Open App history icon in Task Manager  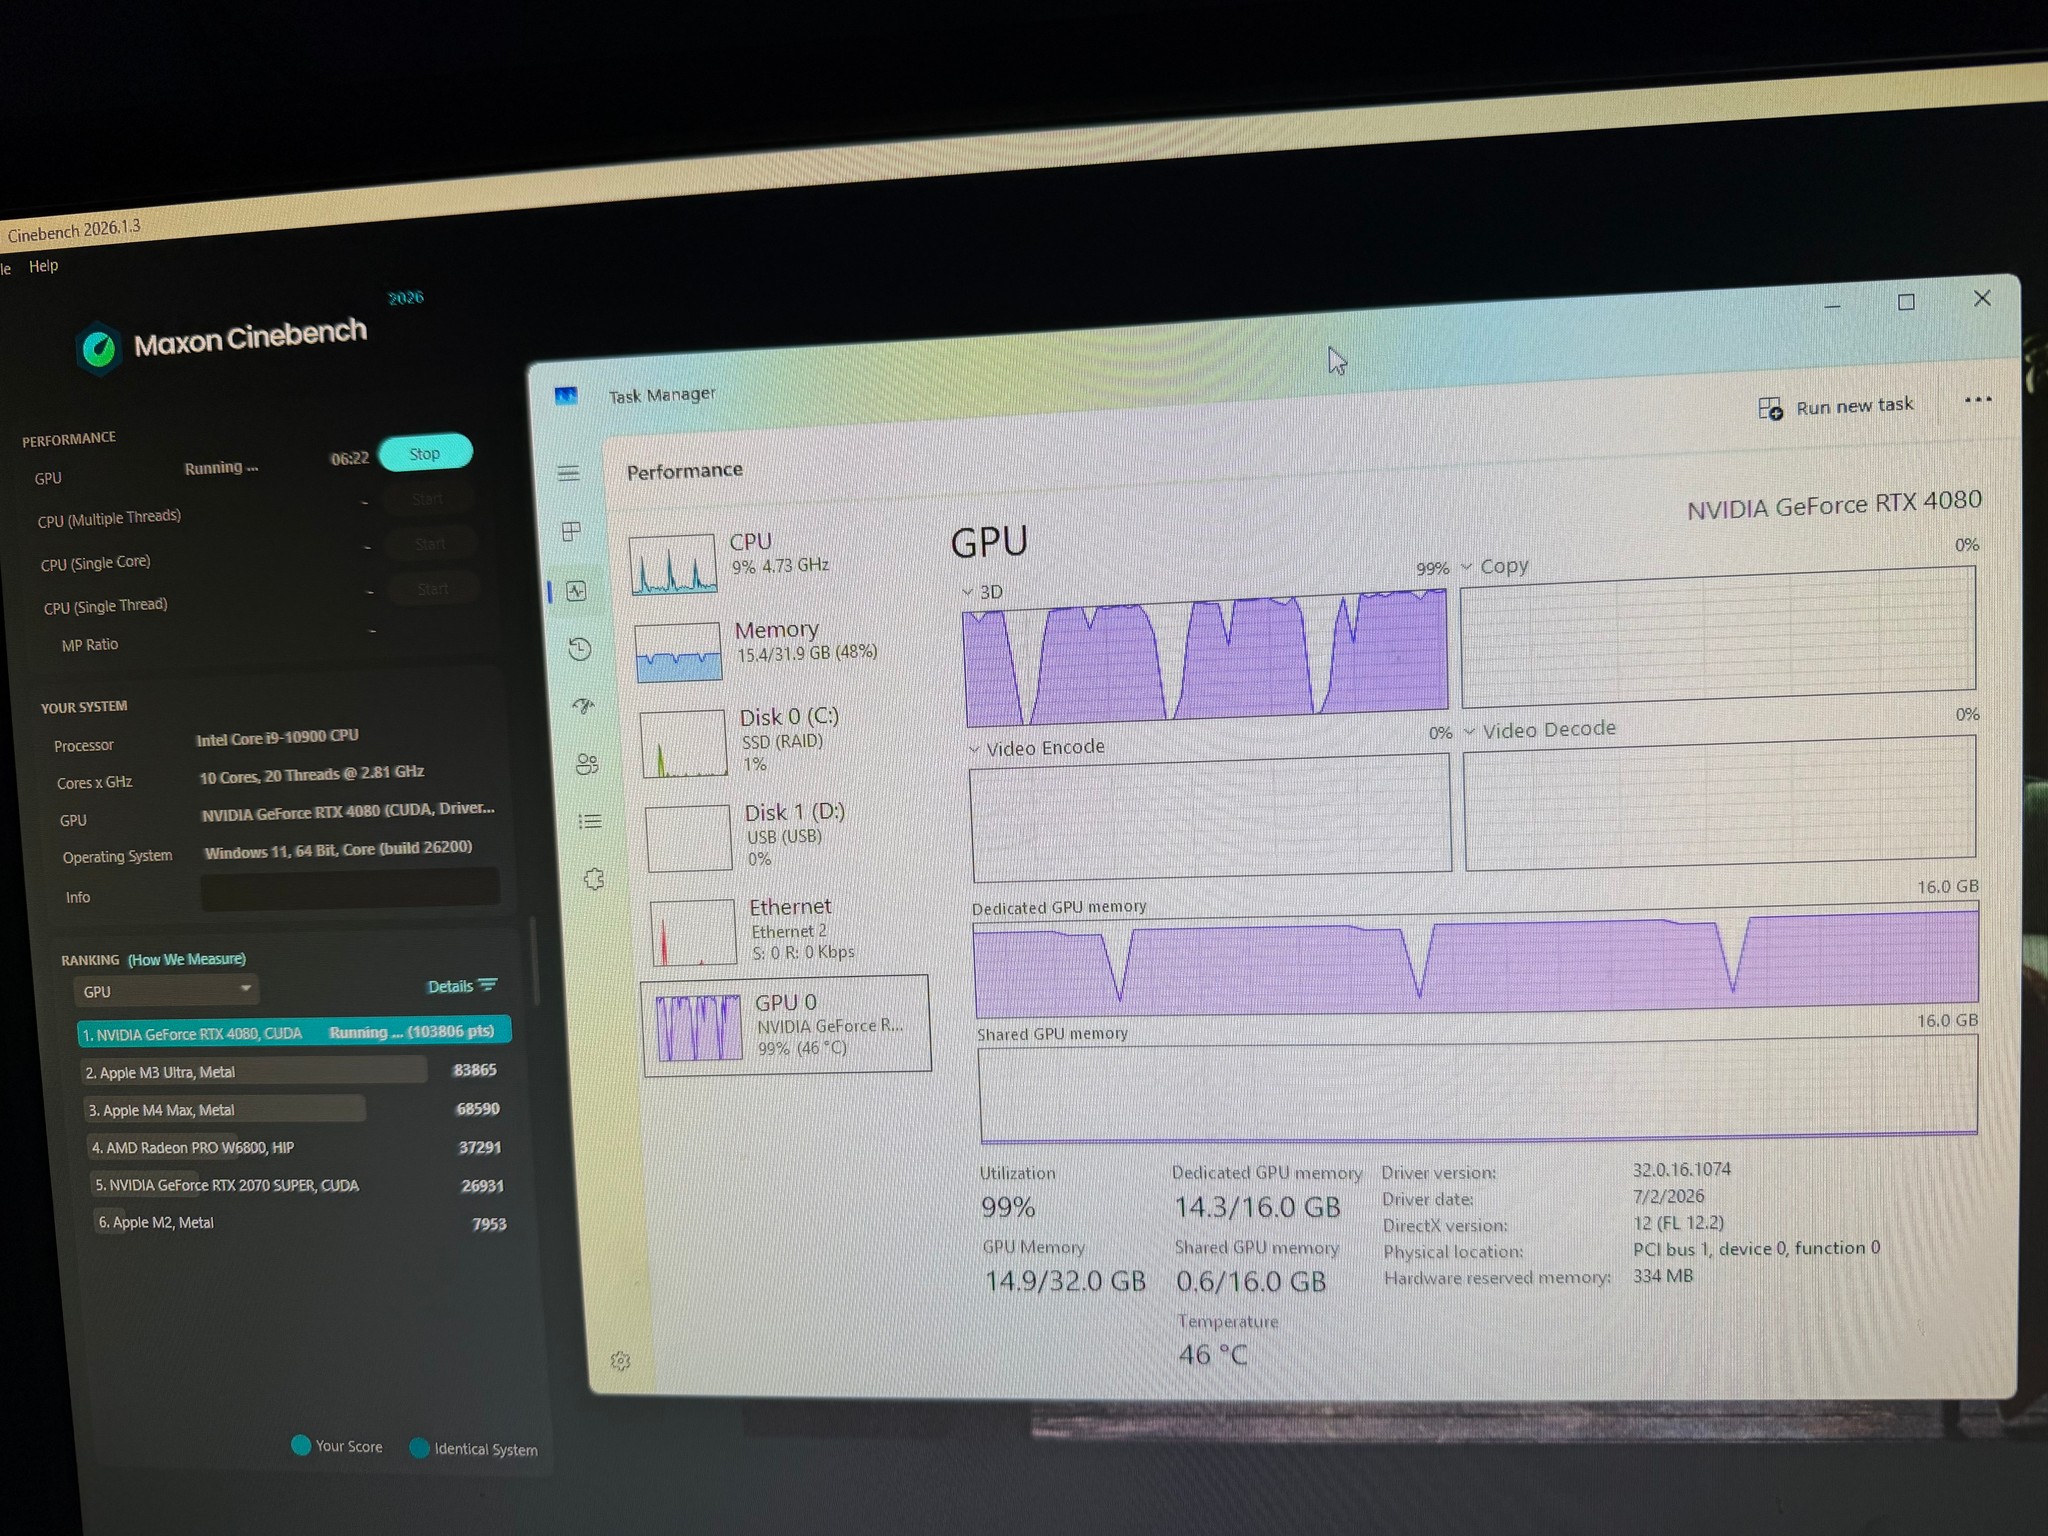pos(580,649)
